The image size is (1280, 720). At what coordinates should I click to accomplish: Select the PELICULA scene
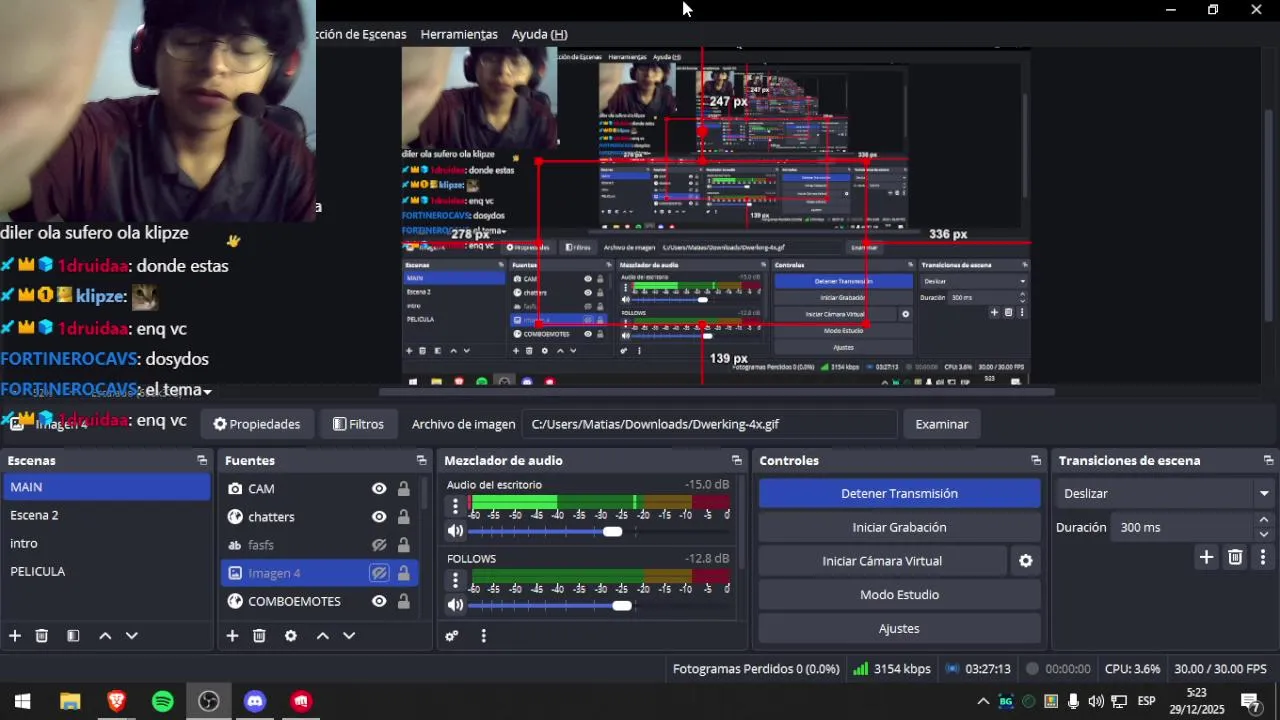click(106, 571)
